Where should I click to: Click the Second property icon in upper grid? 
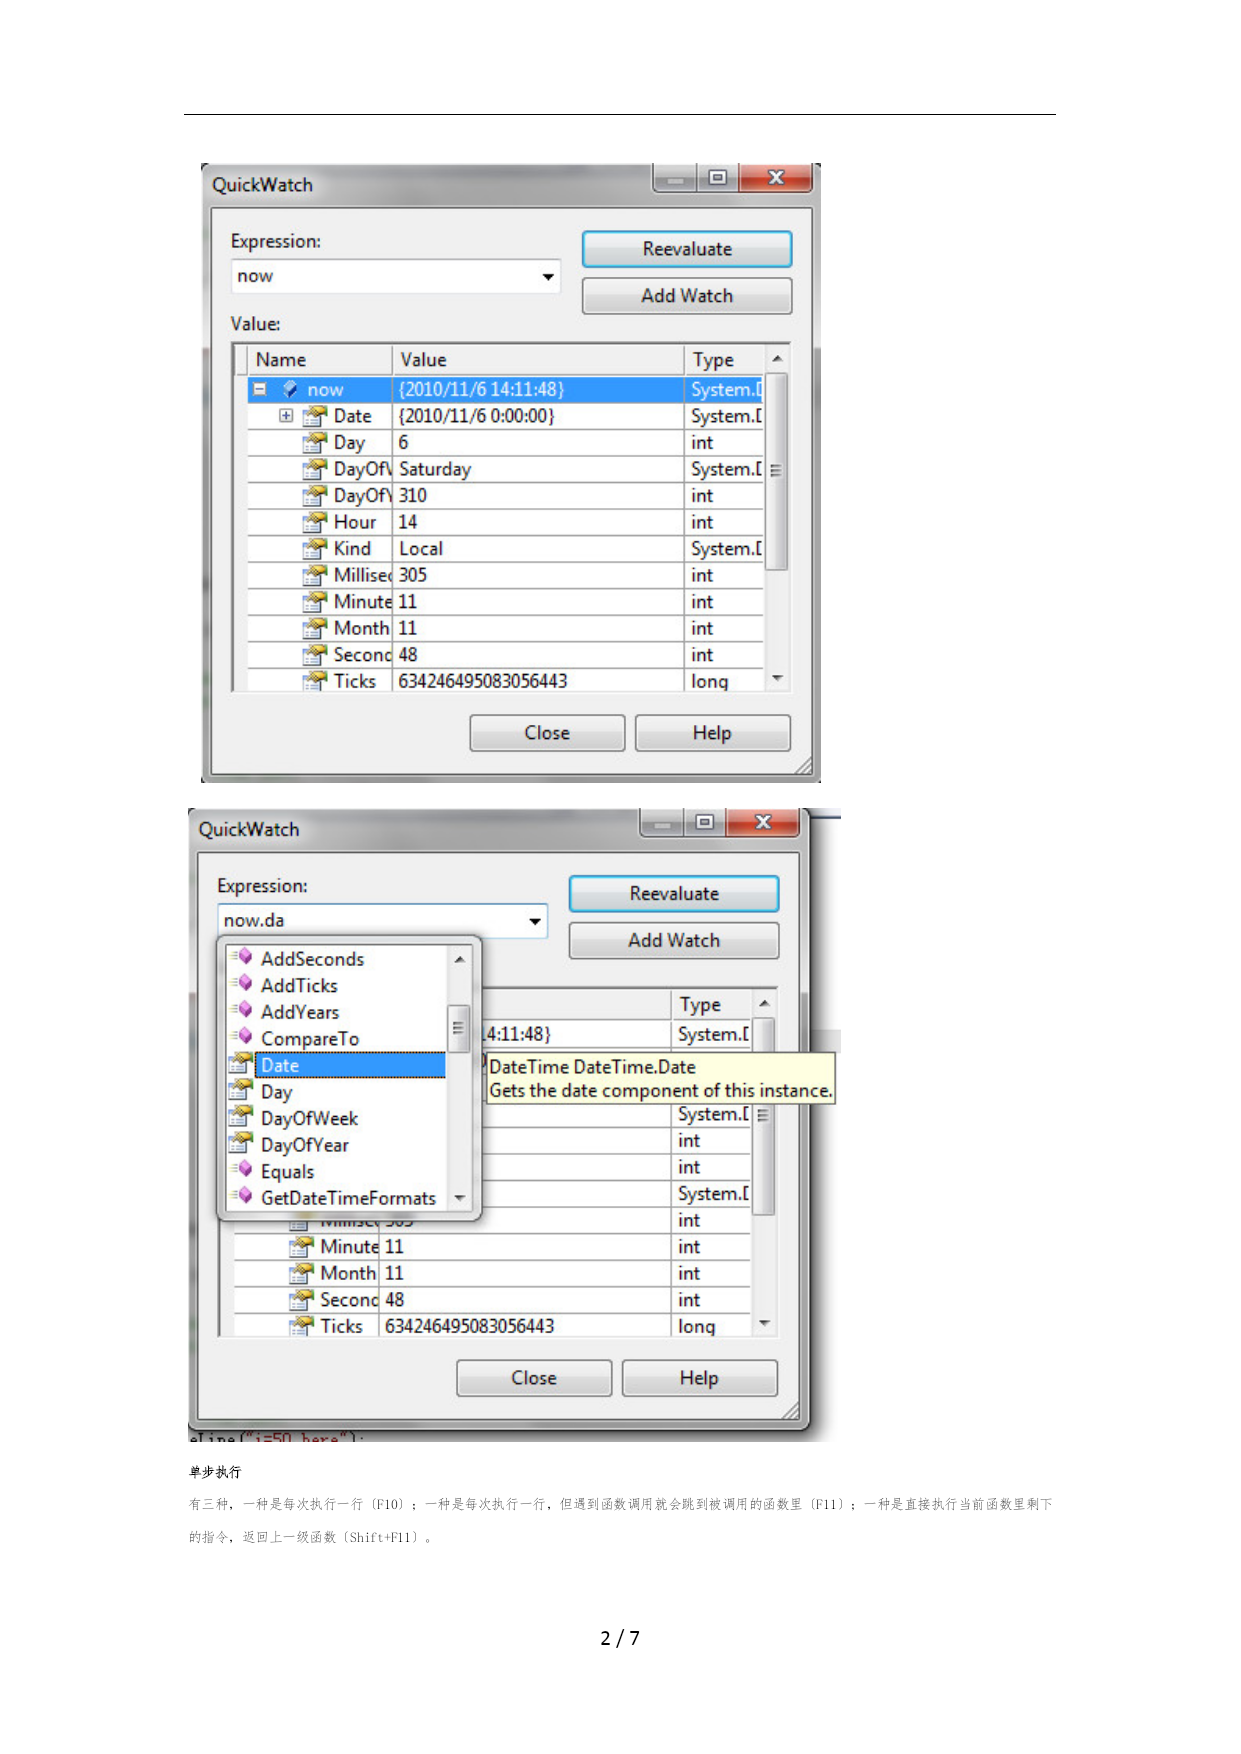[315, 655]
